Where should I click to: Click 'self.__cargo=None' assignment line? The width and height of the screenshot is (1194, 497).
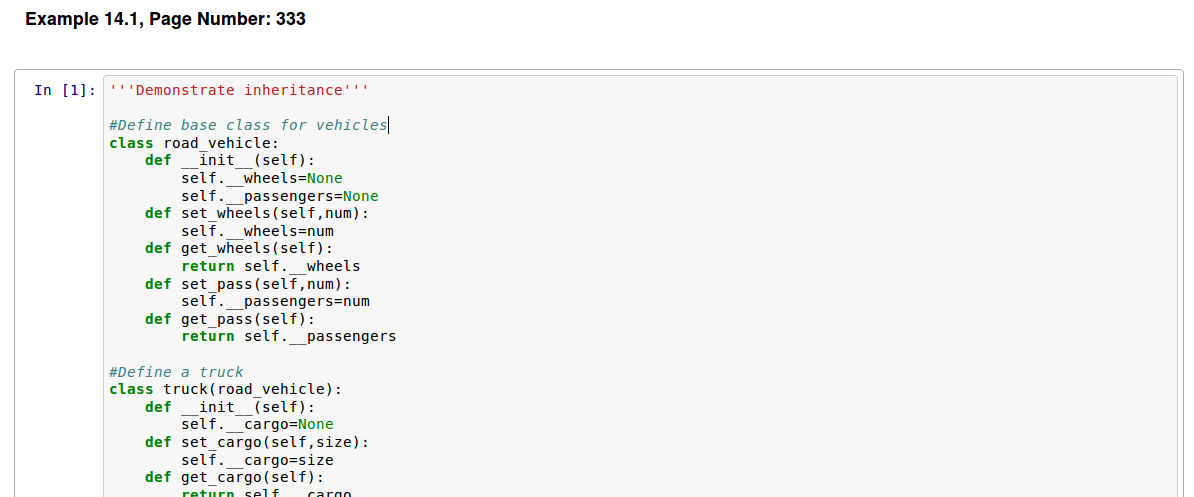pyautogui.click(x=257, y=424)
